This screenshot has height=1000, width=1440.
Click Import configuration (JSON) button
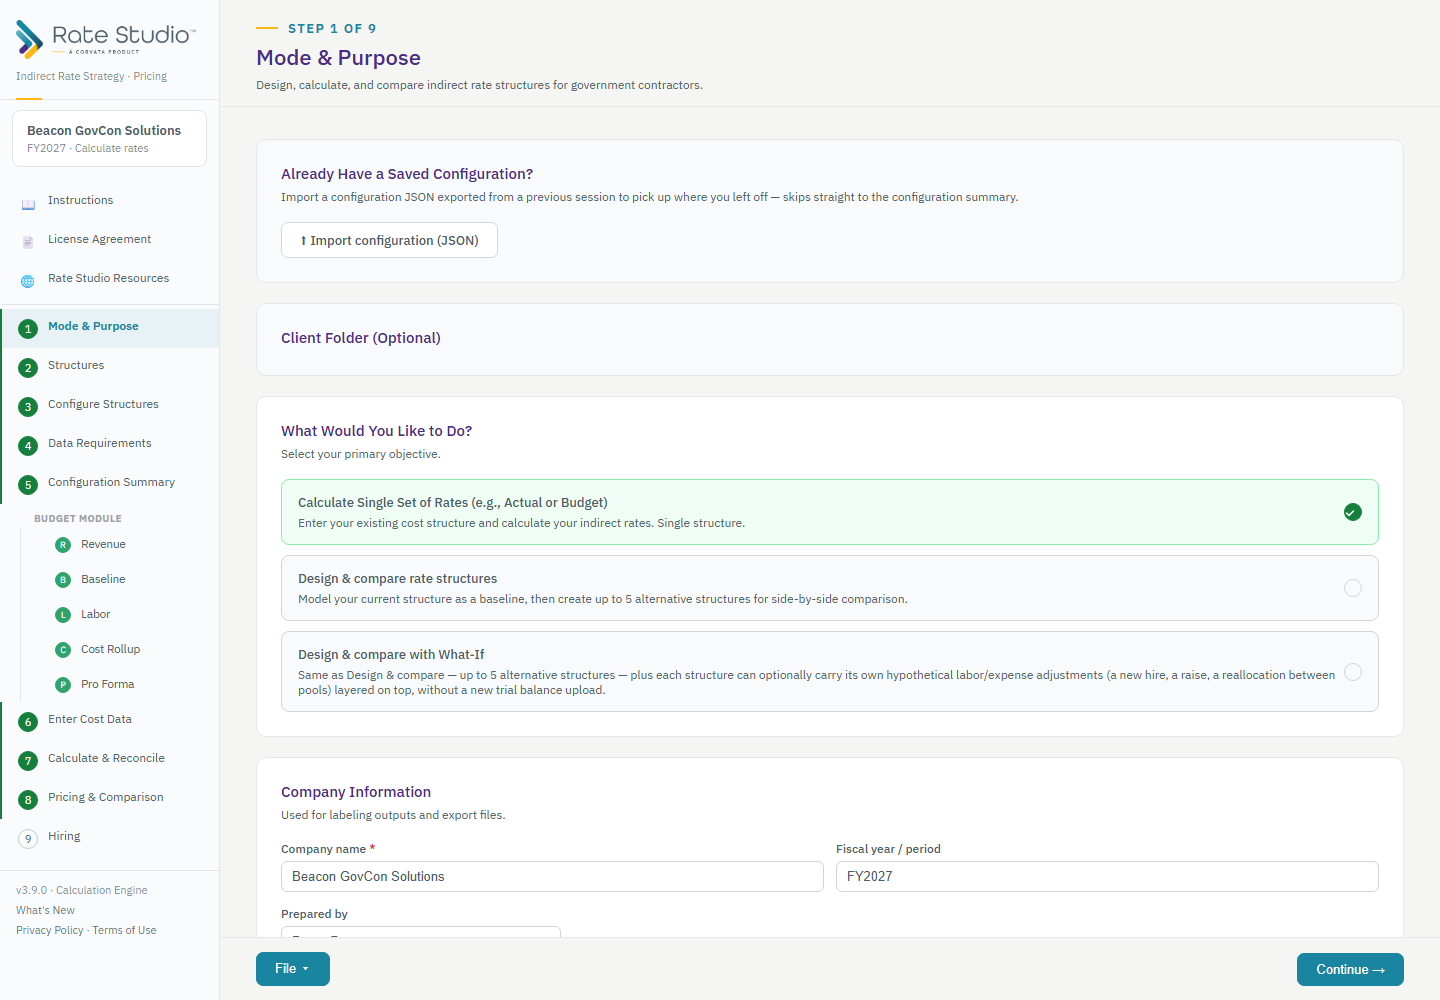coord(389,240)
